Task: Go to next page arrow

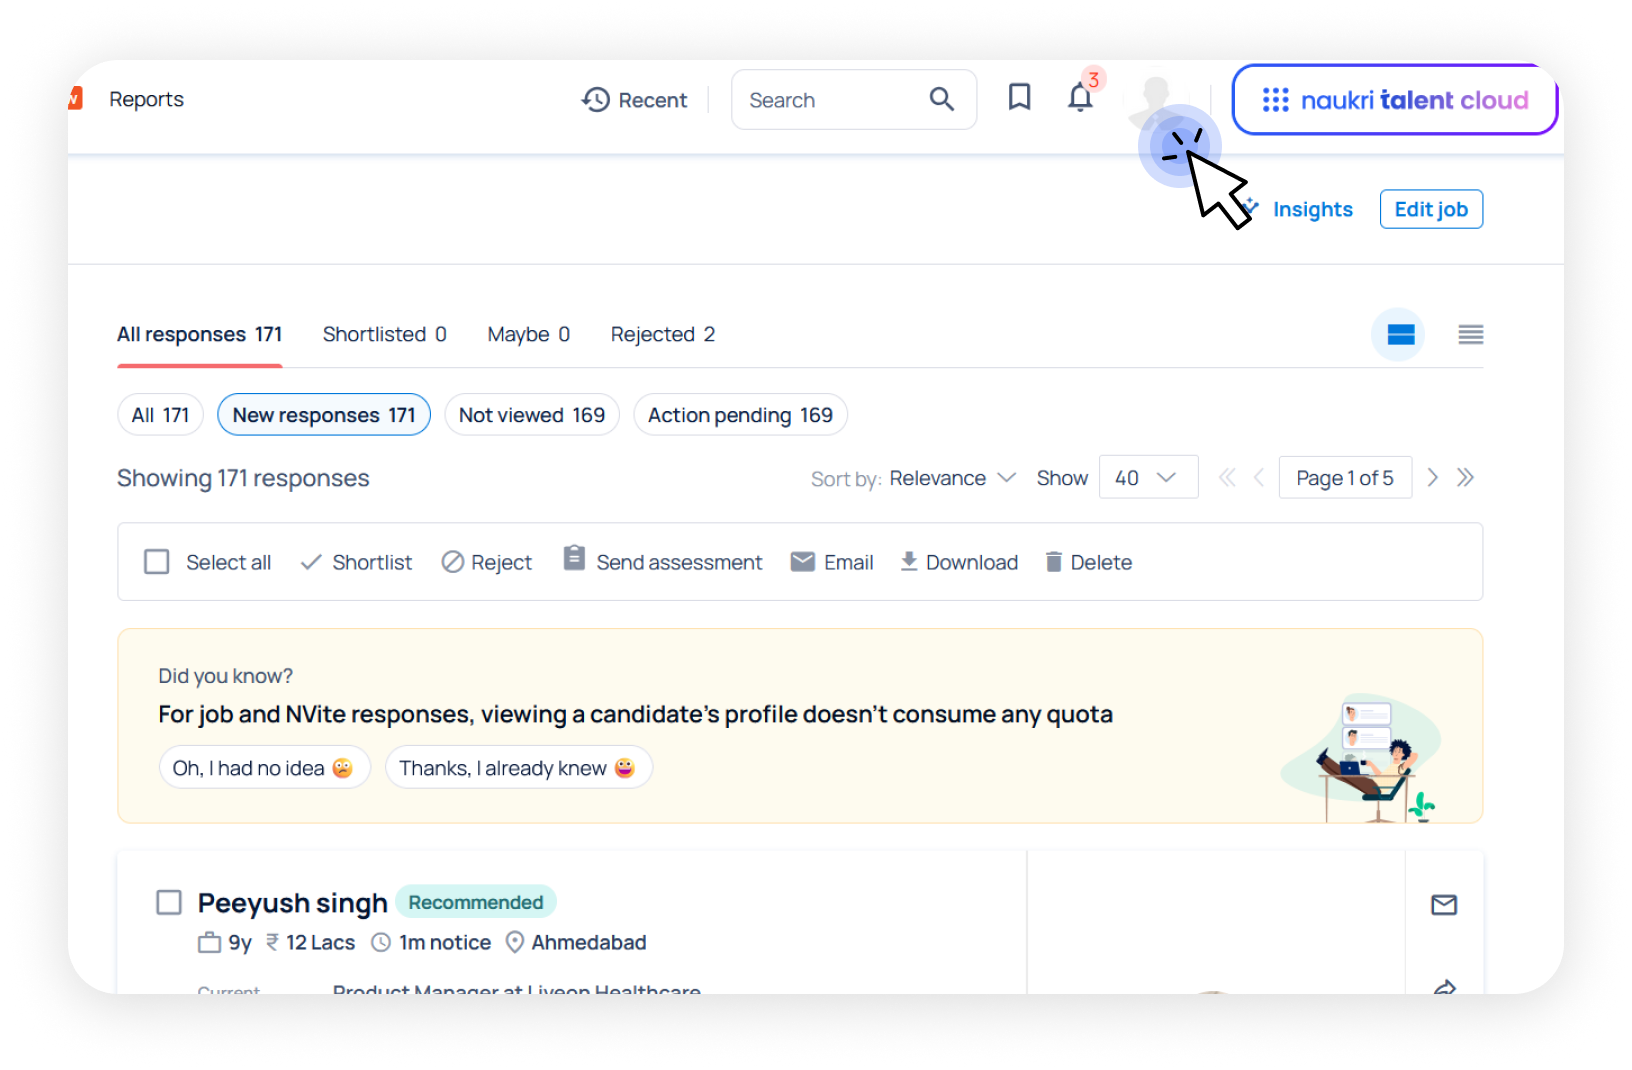Action: pos(1432,478)
